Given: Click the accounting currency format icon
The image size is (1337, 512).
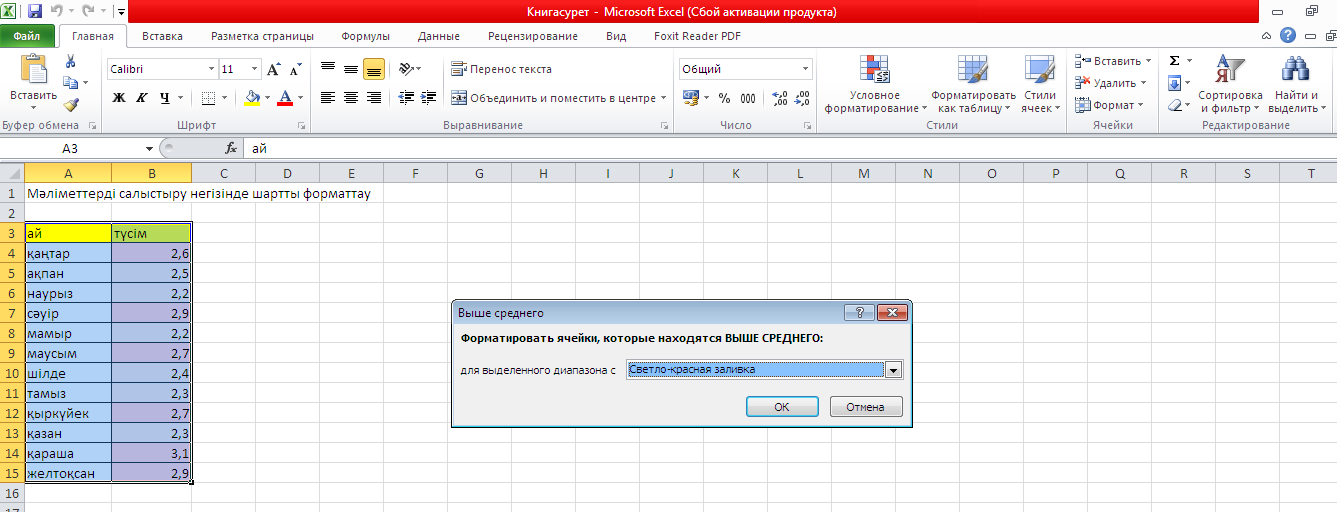Looking at the screenshot, I should 691,98.
